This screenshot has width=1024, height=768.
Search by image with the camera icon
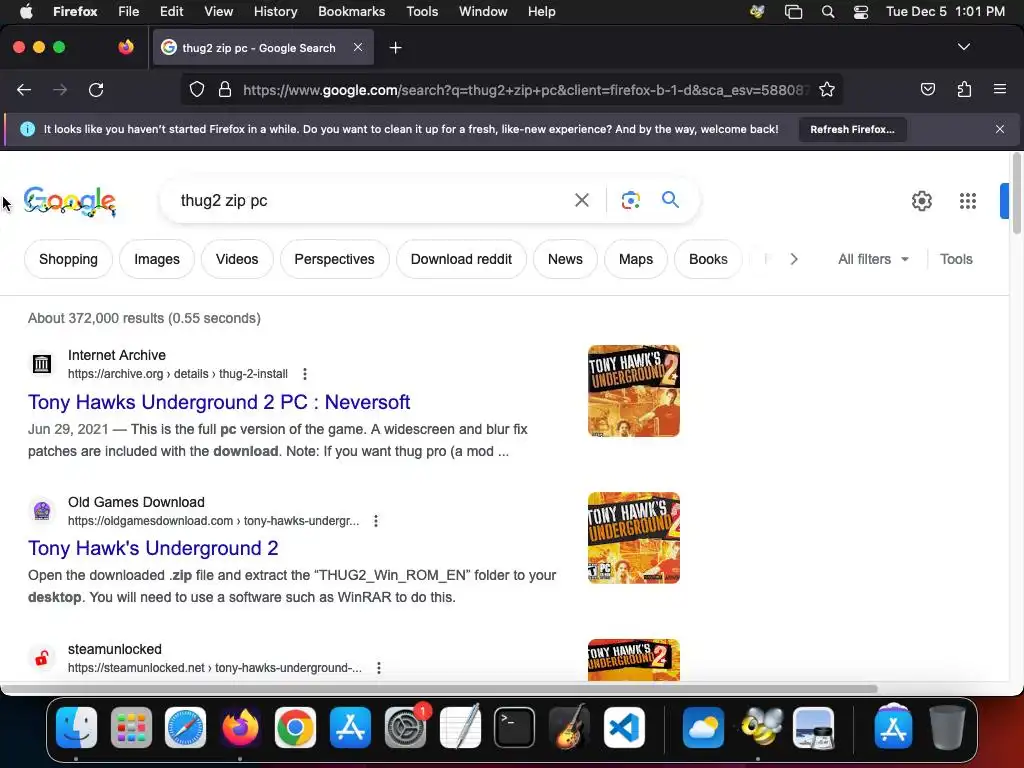pyautogui.click(x=630, y=200)
